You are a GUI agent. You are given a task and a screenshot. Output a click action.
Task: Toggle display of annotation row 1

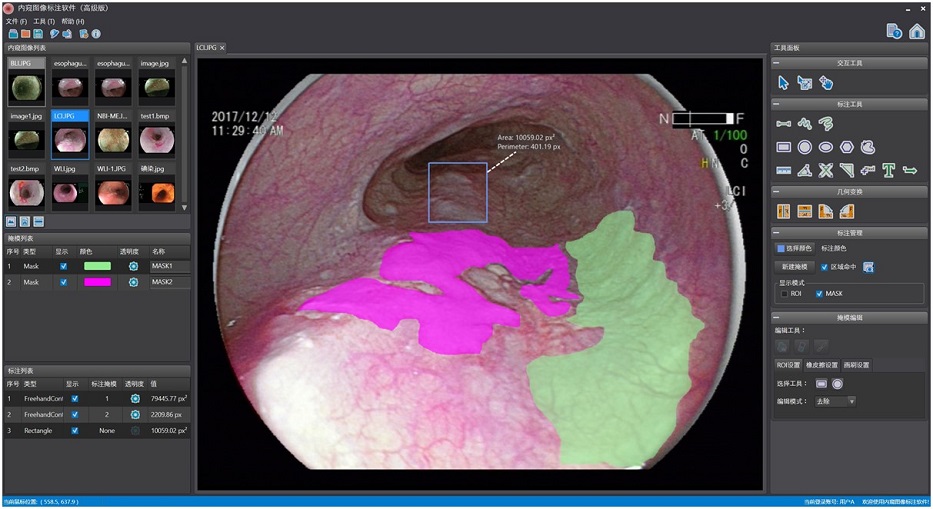[x=74, y=398]
